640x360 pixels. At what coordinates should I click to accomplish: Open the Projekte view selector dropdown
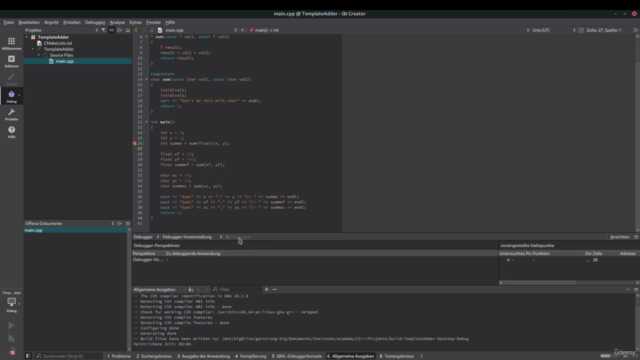(61, 30)
